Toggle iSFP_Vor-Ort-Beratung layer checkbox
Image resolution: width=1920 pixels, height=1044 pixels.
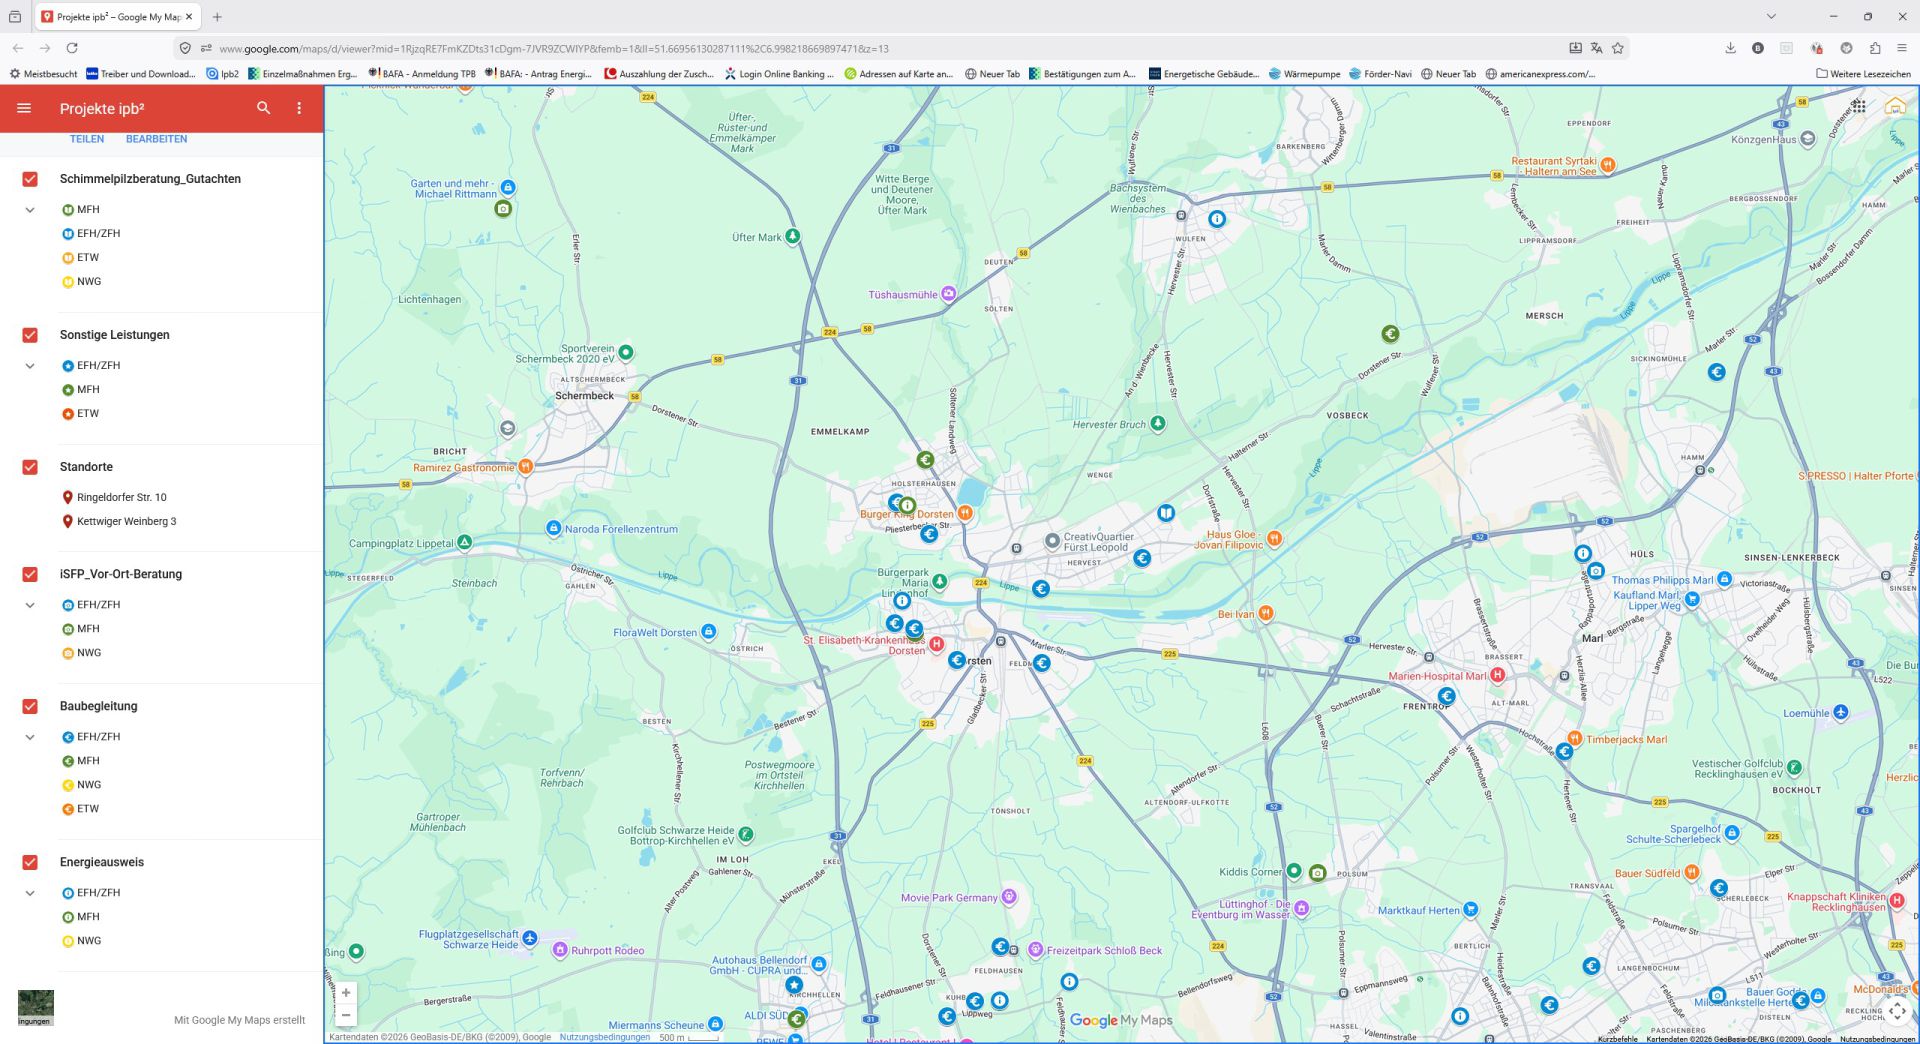click(30, 574)
